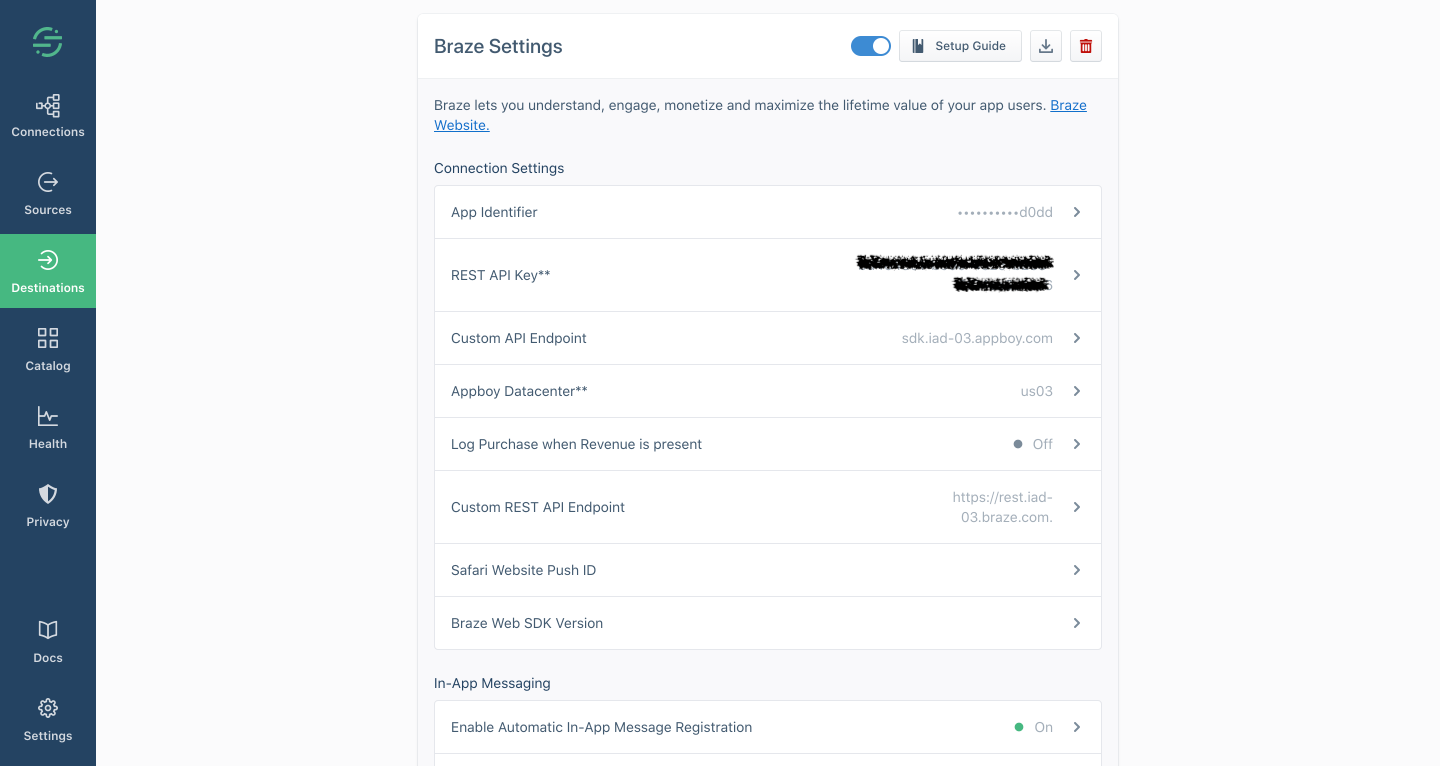Open Docs from the sidebar
The width and height of the screenshot is (1440, 766).
click(48, 641)
